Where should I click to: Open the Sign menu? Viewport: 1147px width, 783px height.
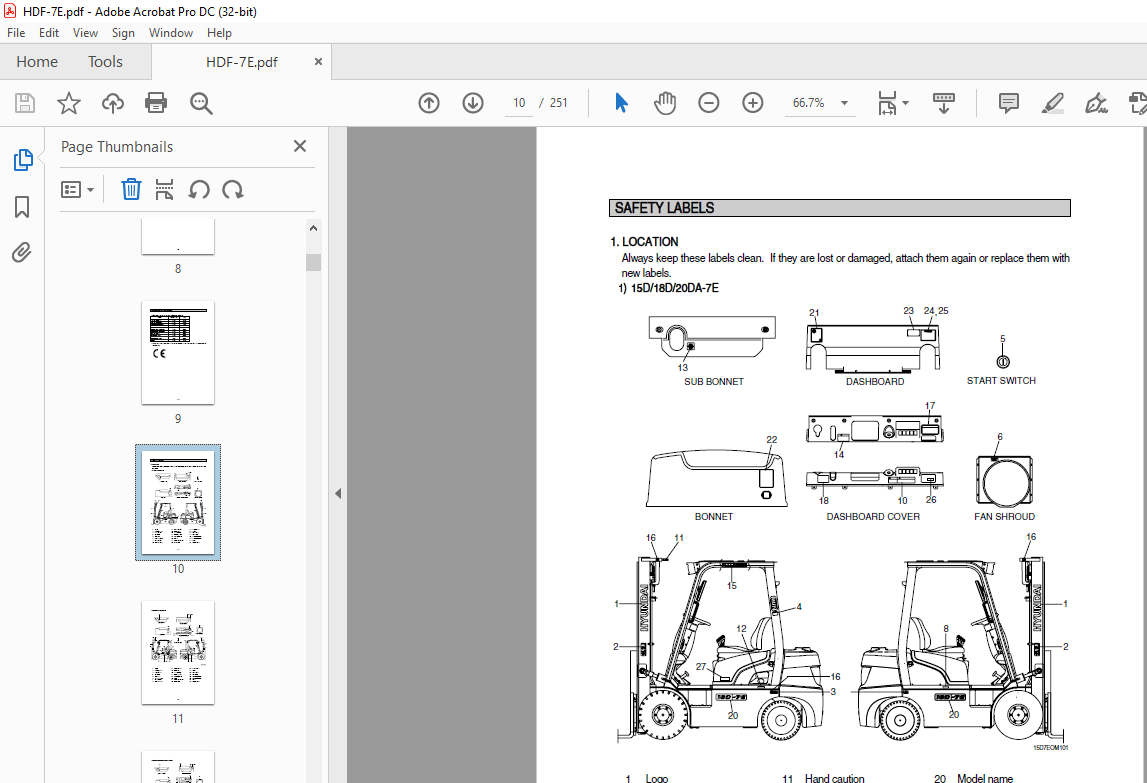pyautogui.click(x=124, y=33)
